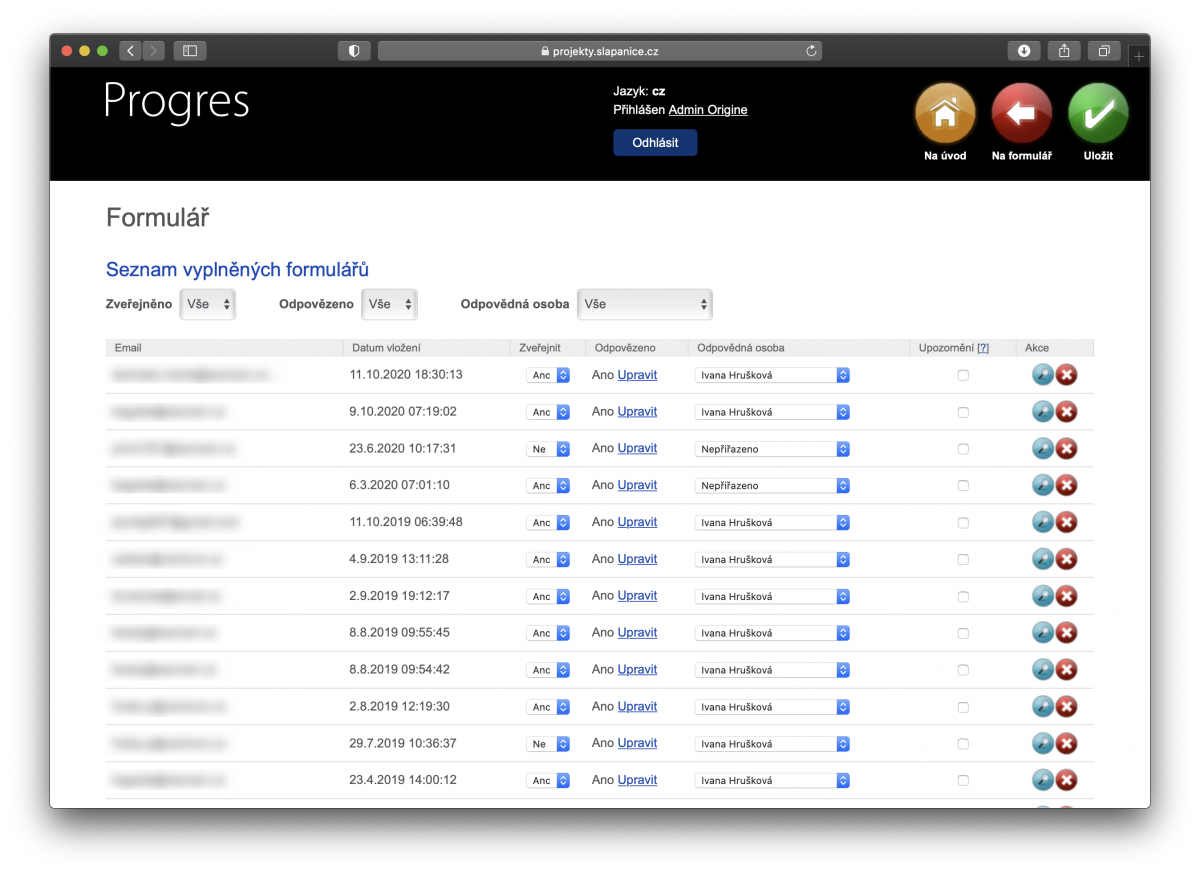Open the Admin Origine profile link
Screen dimensions: 1200x874
pos(708,110)
